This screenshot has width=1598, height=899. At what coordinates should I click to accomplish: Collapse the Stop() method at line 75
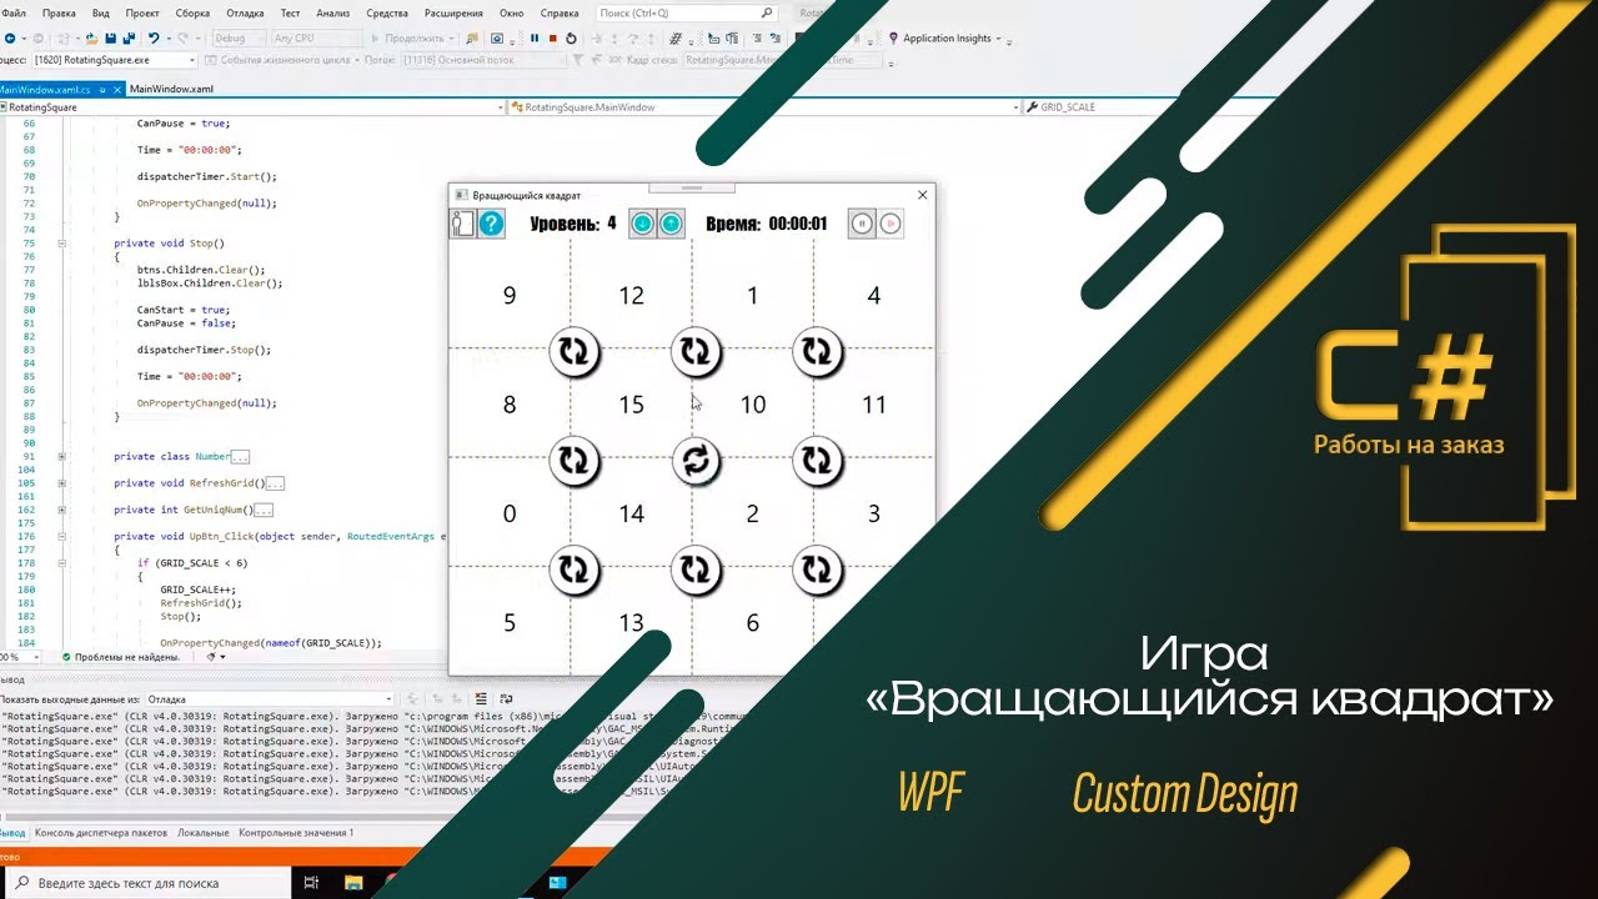pos(61,243)
